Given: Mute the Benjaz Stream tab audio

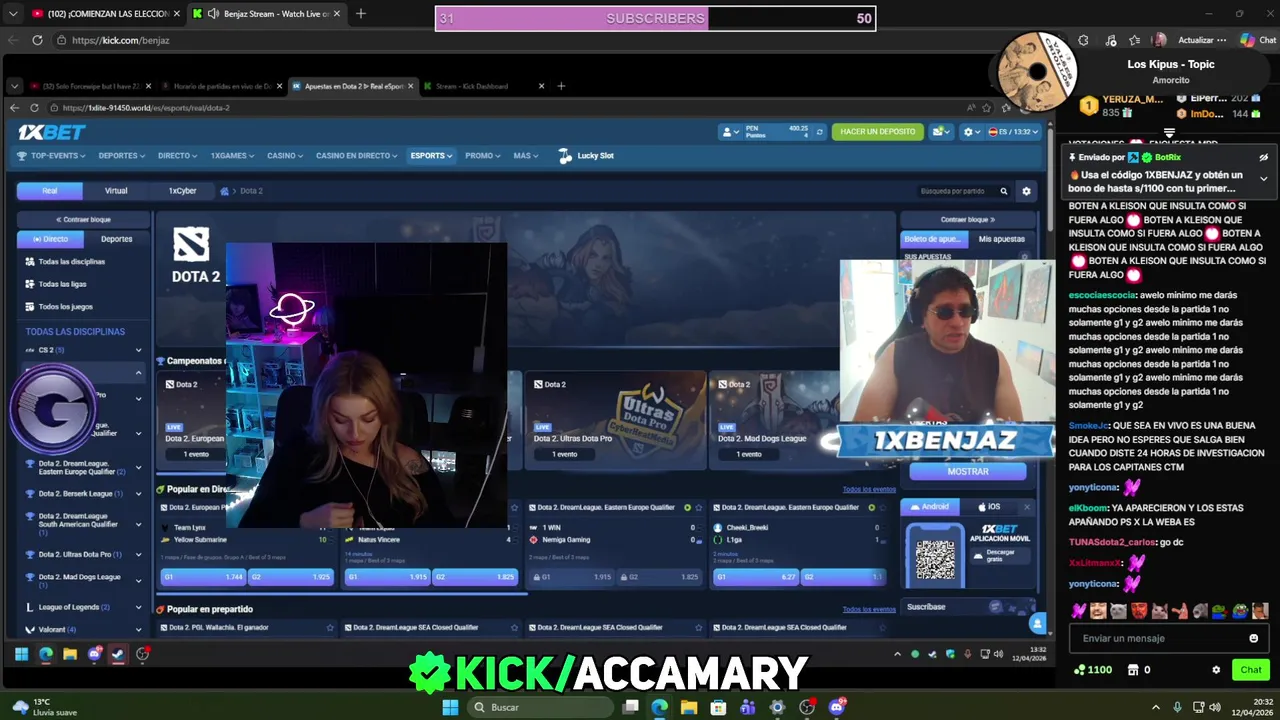Looking at the screenshot, I should (213, 14).
